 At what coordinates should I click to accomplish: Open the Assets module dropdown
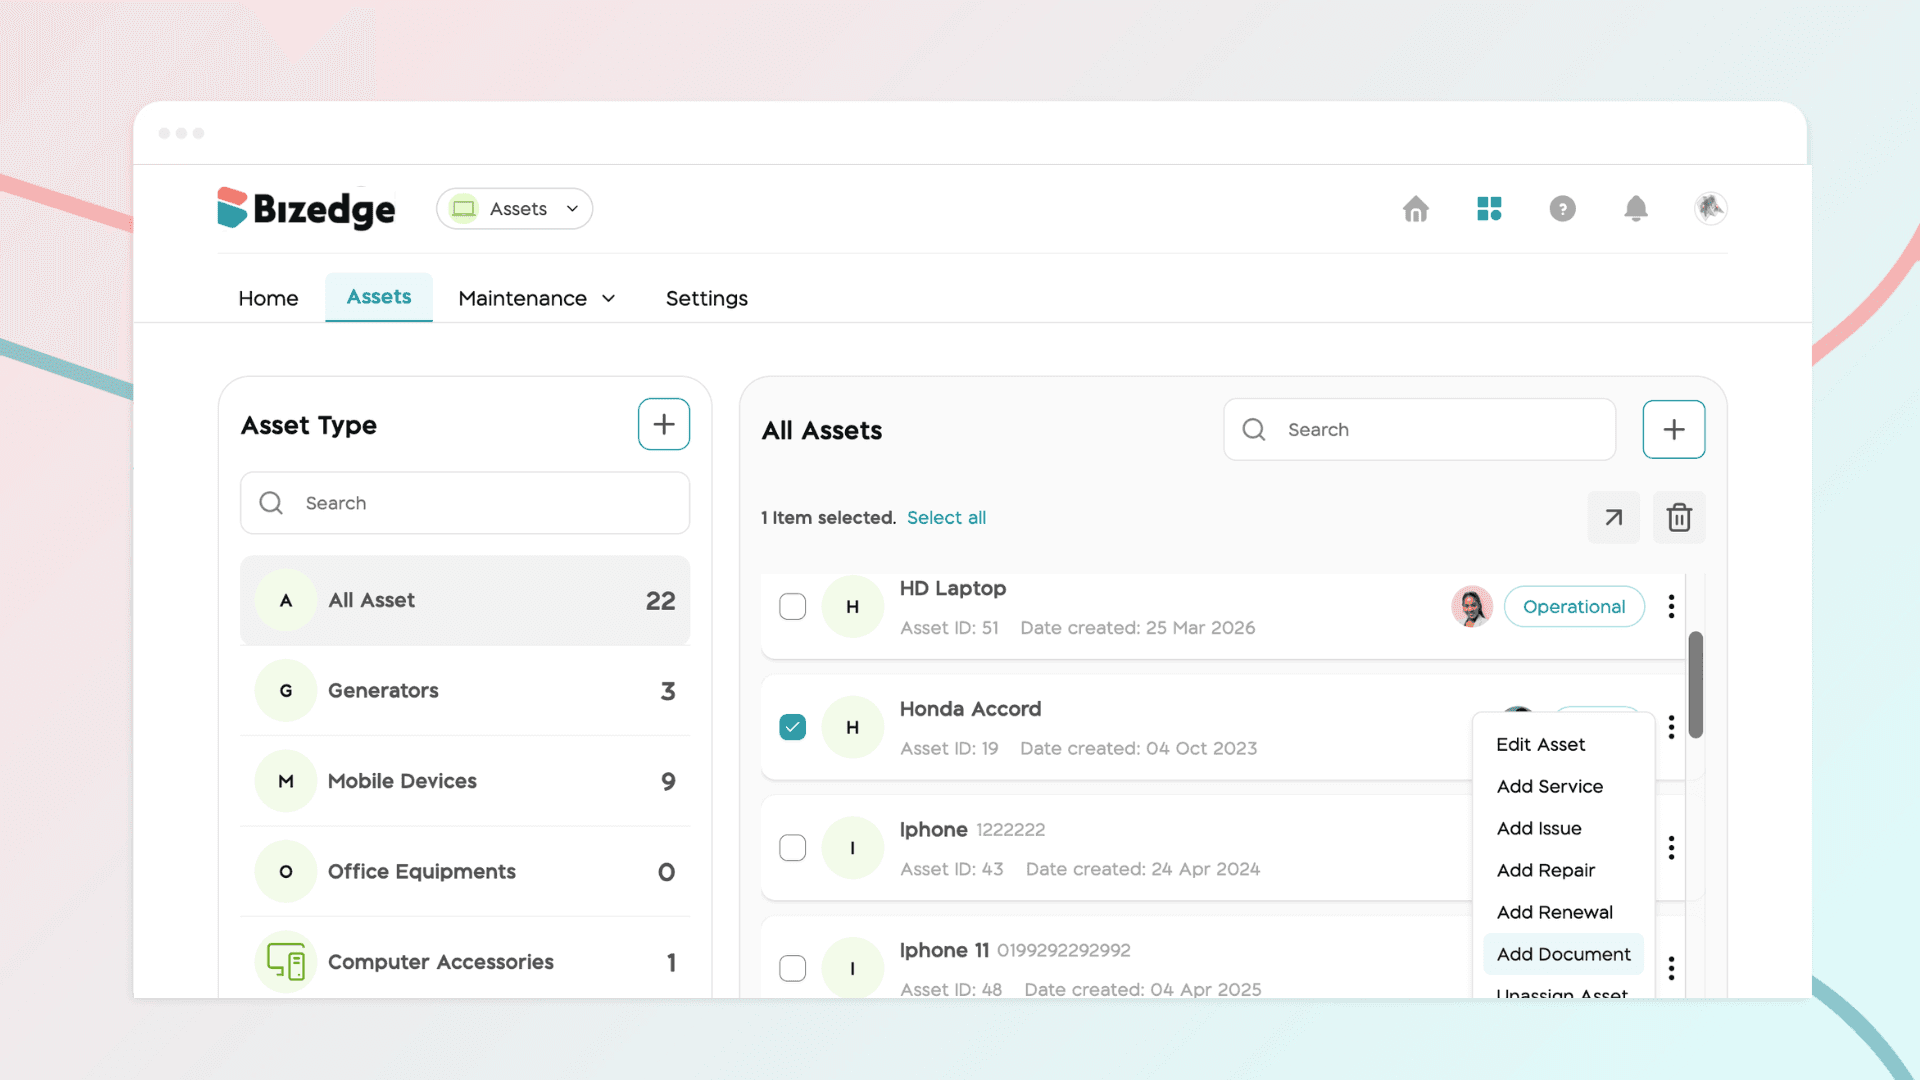coord(515,209)
